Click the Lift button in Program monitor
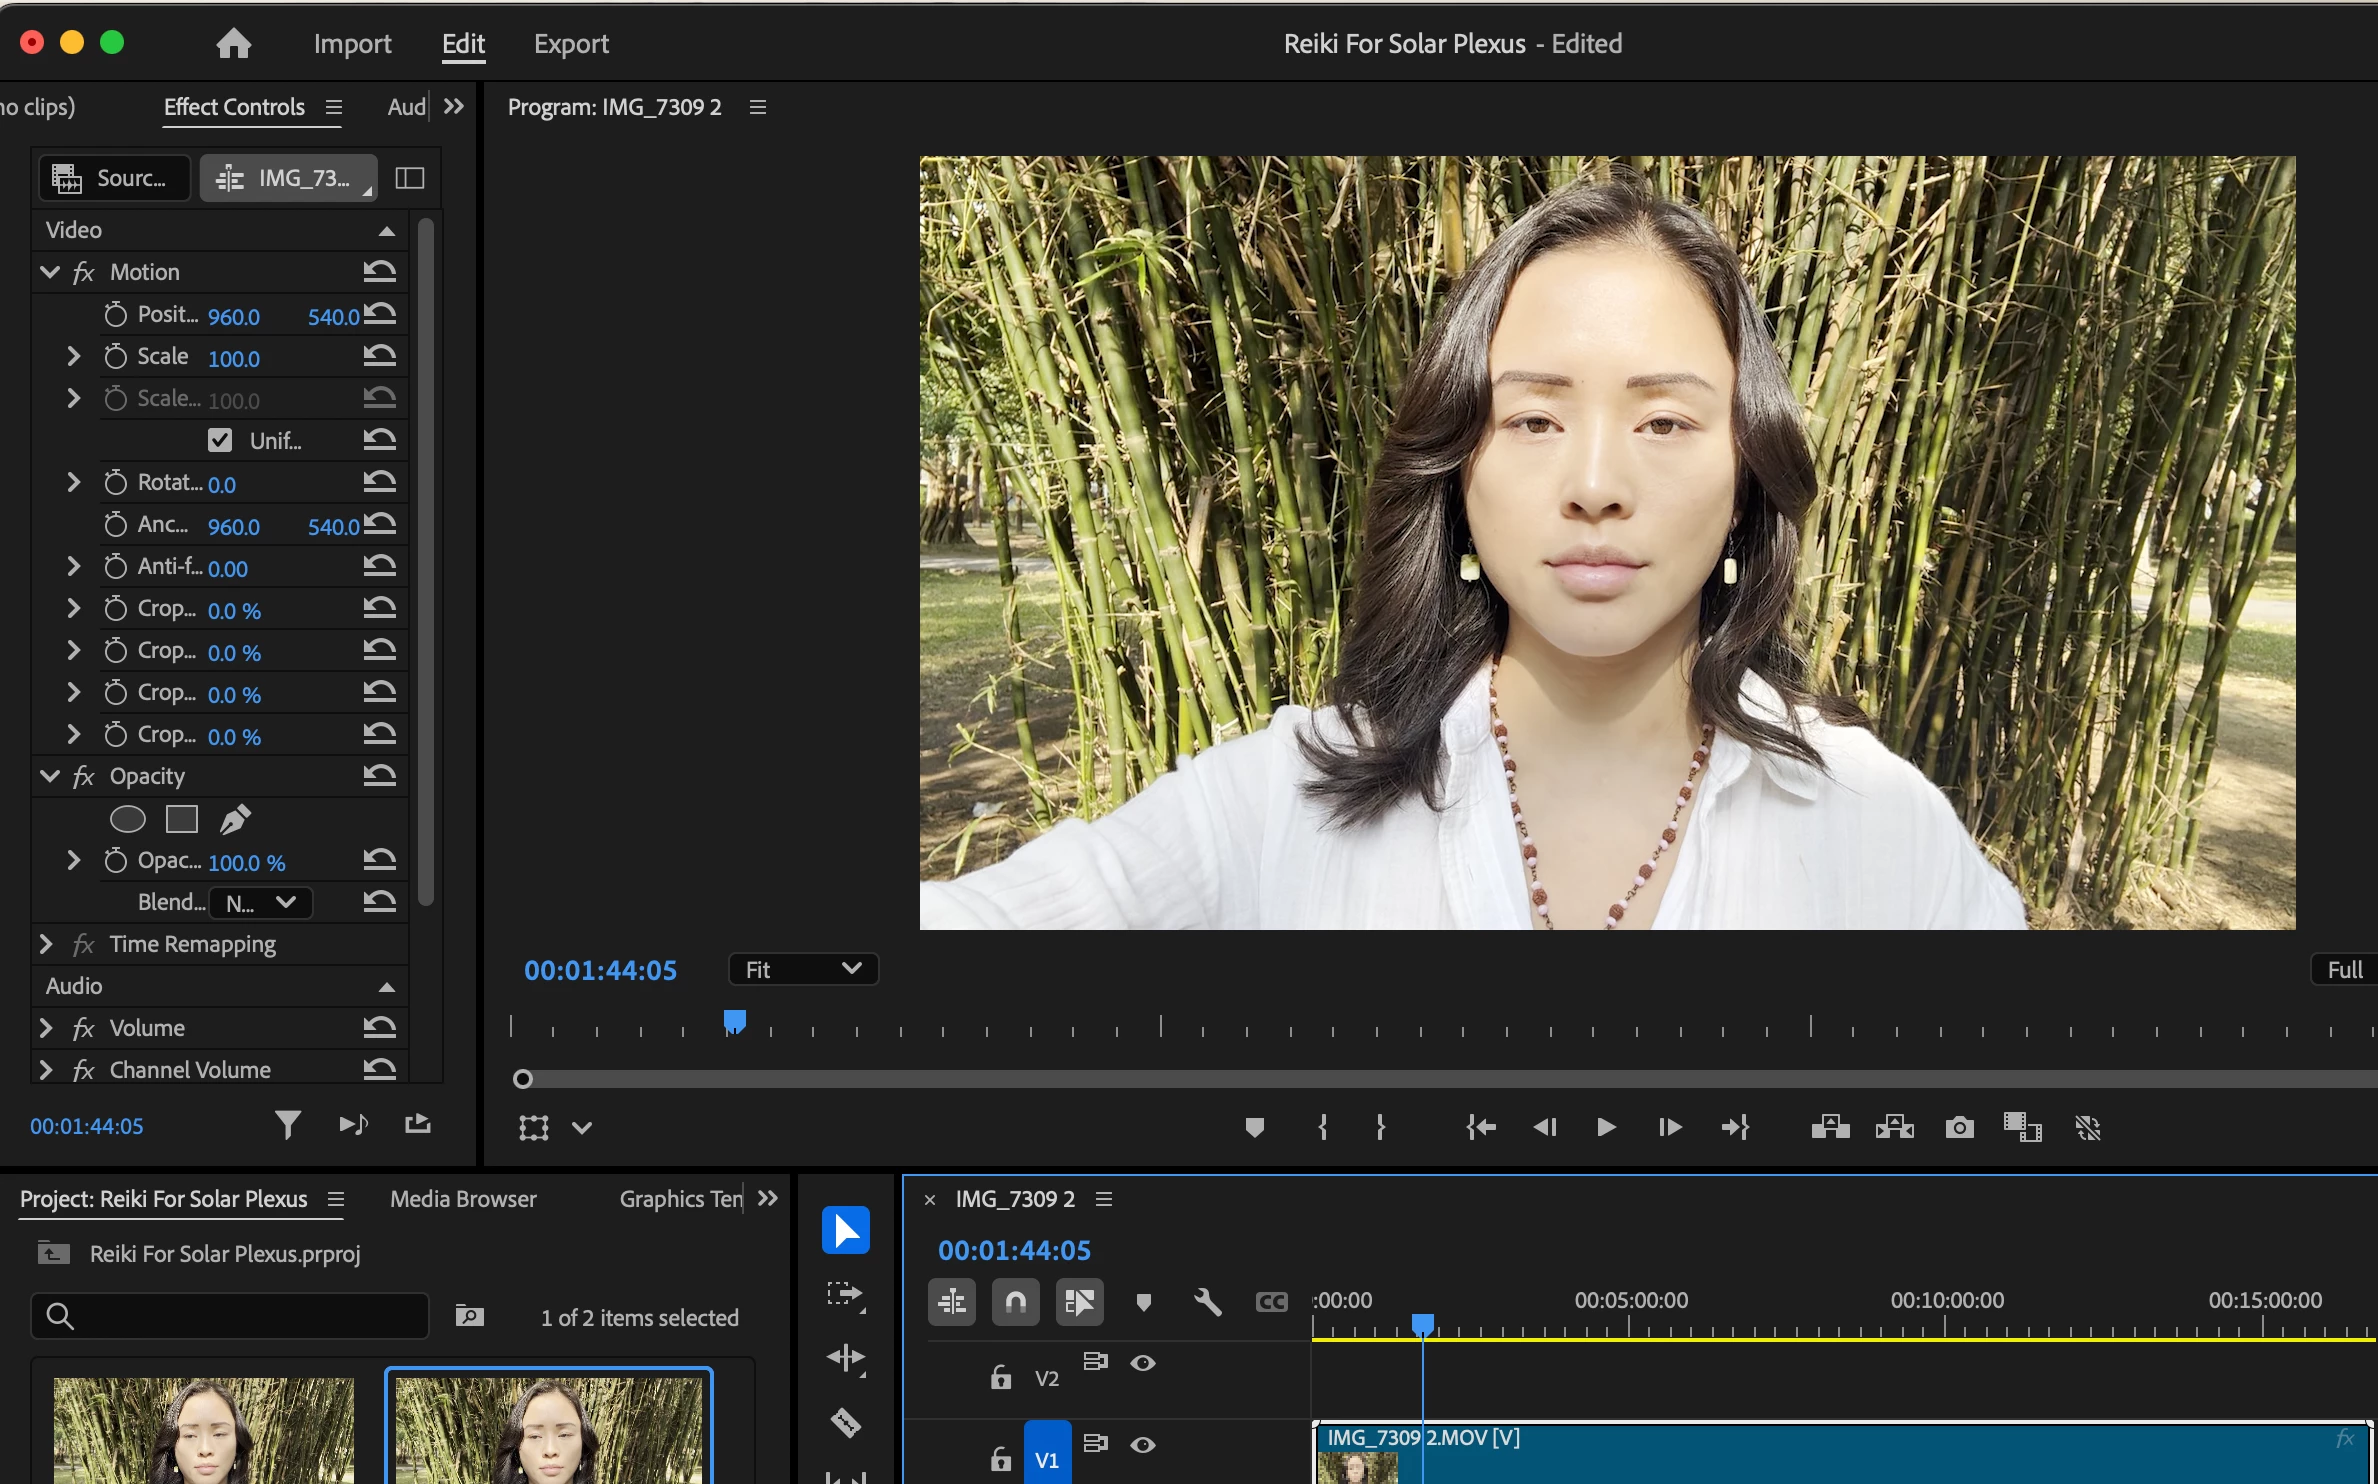 tap(1830, 1128)
